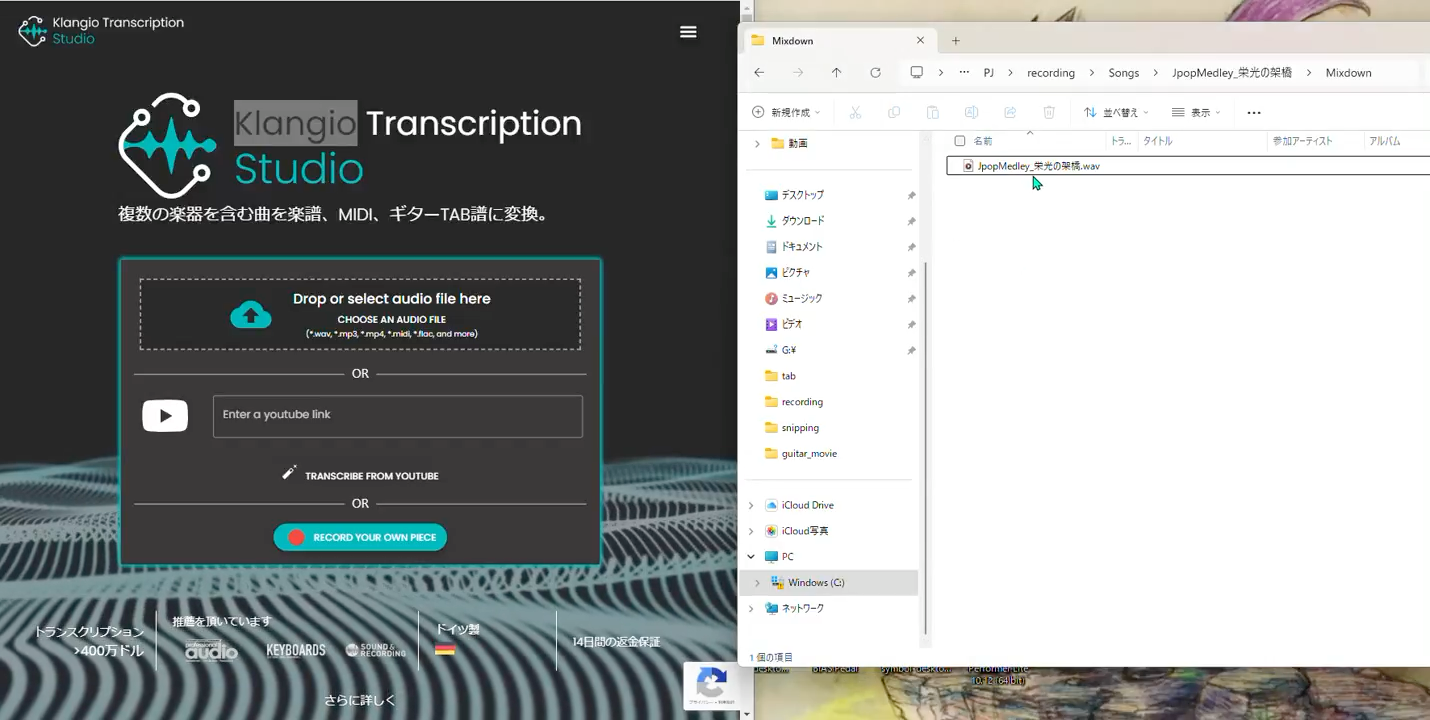Click the Paste icon in Explorer toolbar

932,113
